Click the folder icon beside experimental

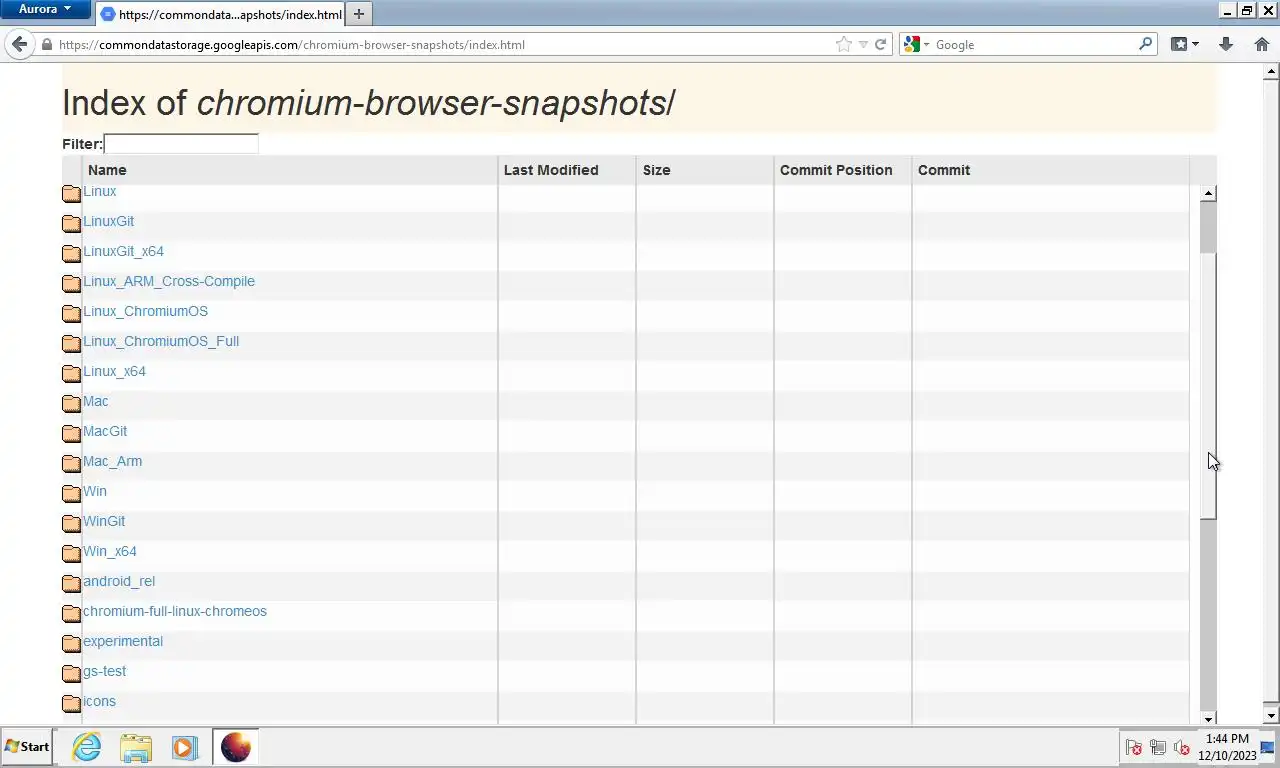[71, 643]
